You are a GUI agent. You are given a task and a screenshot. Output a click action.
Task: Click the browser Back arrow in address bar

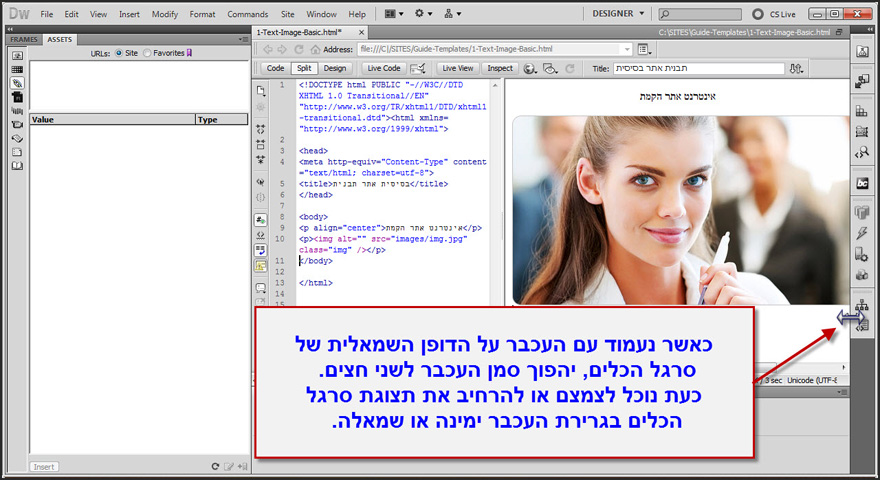268,49
